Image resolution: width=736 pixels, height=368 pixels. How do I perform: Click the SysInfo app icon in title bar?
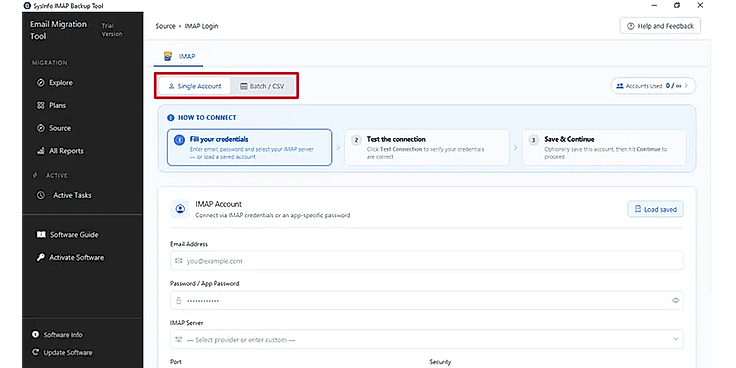(x=26, y=6)
